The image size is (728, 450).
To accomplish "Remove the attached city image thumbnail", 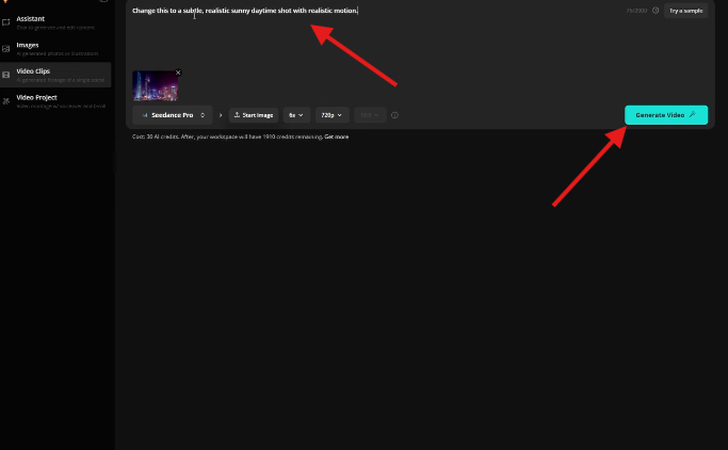I will [178, 72].
